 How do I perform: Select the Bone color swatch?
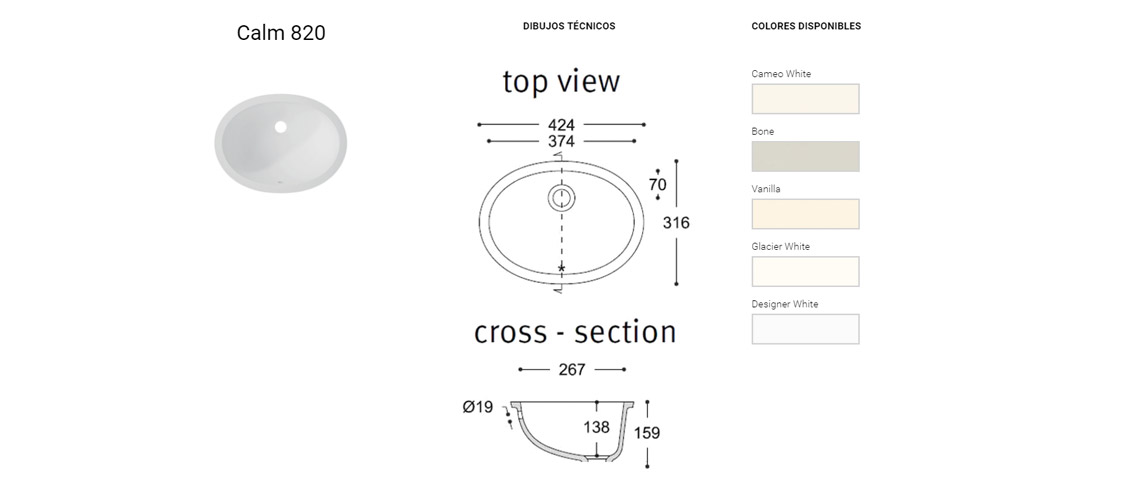pos(806,156)
